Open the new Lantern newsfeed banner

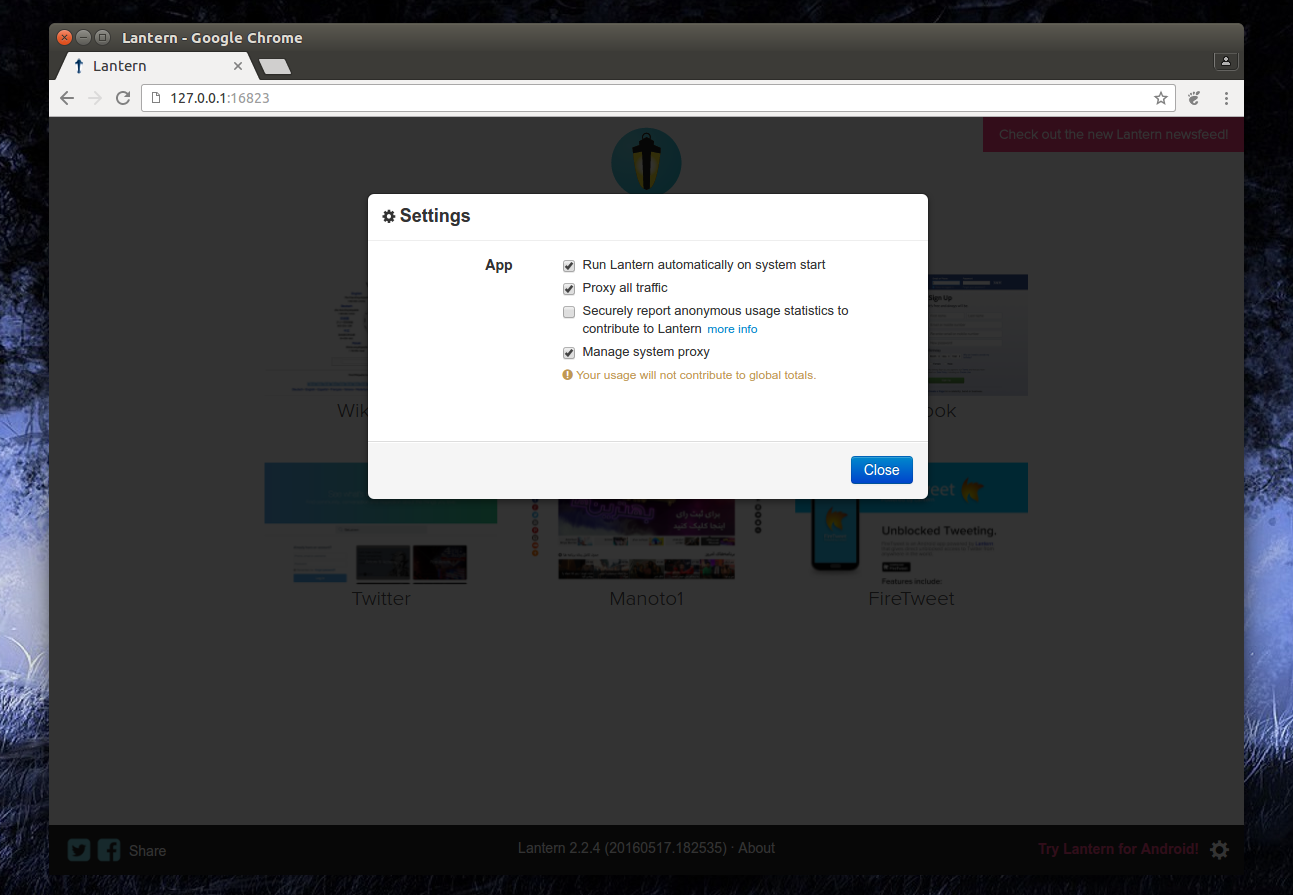click(1113, 134)
